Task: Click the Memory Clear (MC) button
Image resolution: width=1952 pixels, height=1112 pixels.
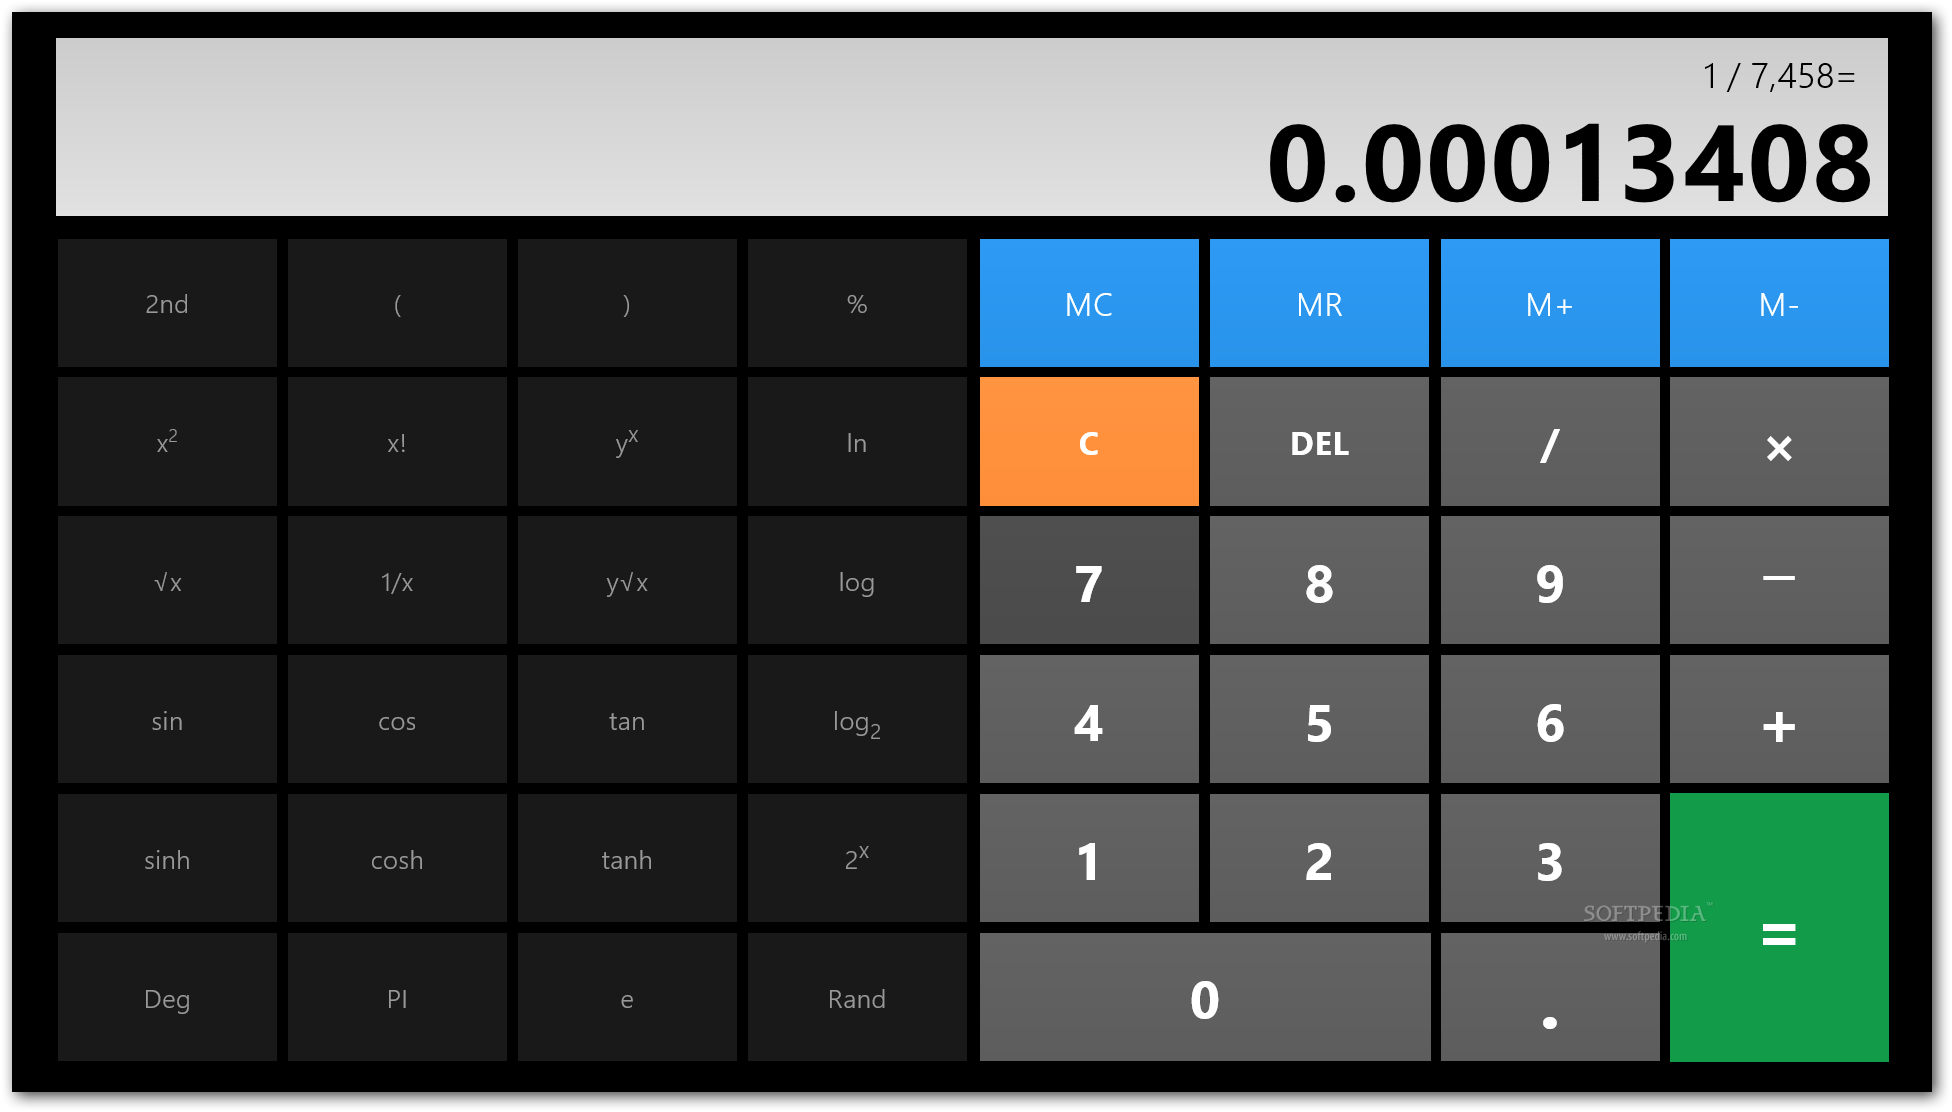Action: [1089, 303]
